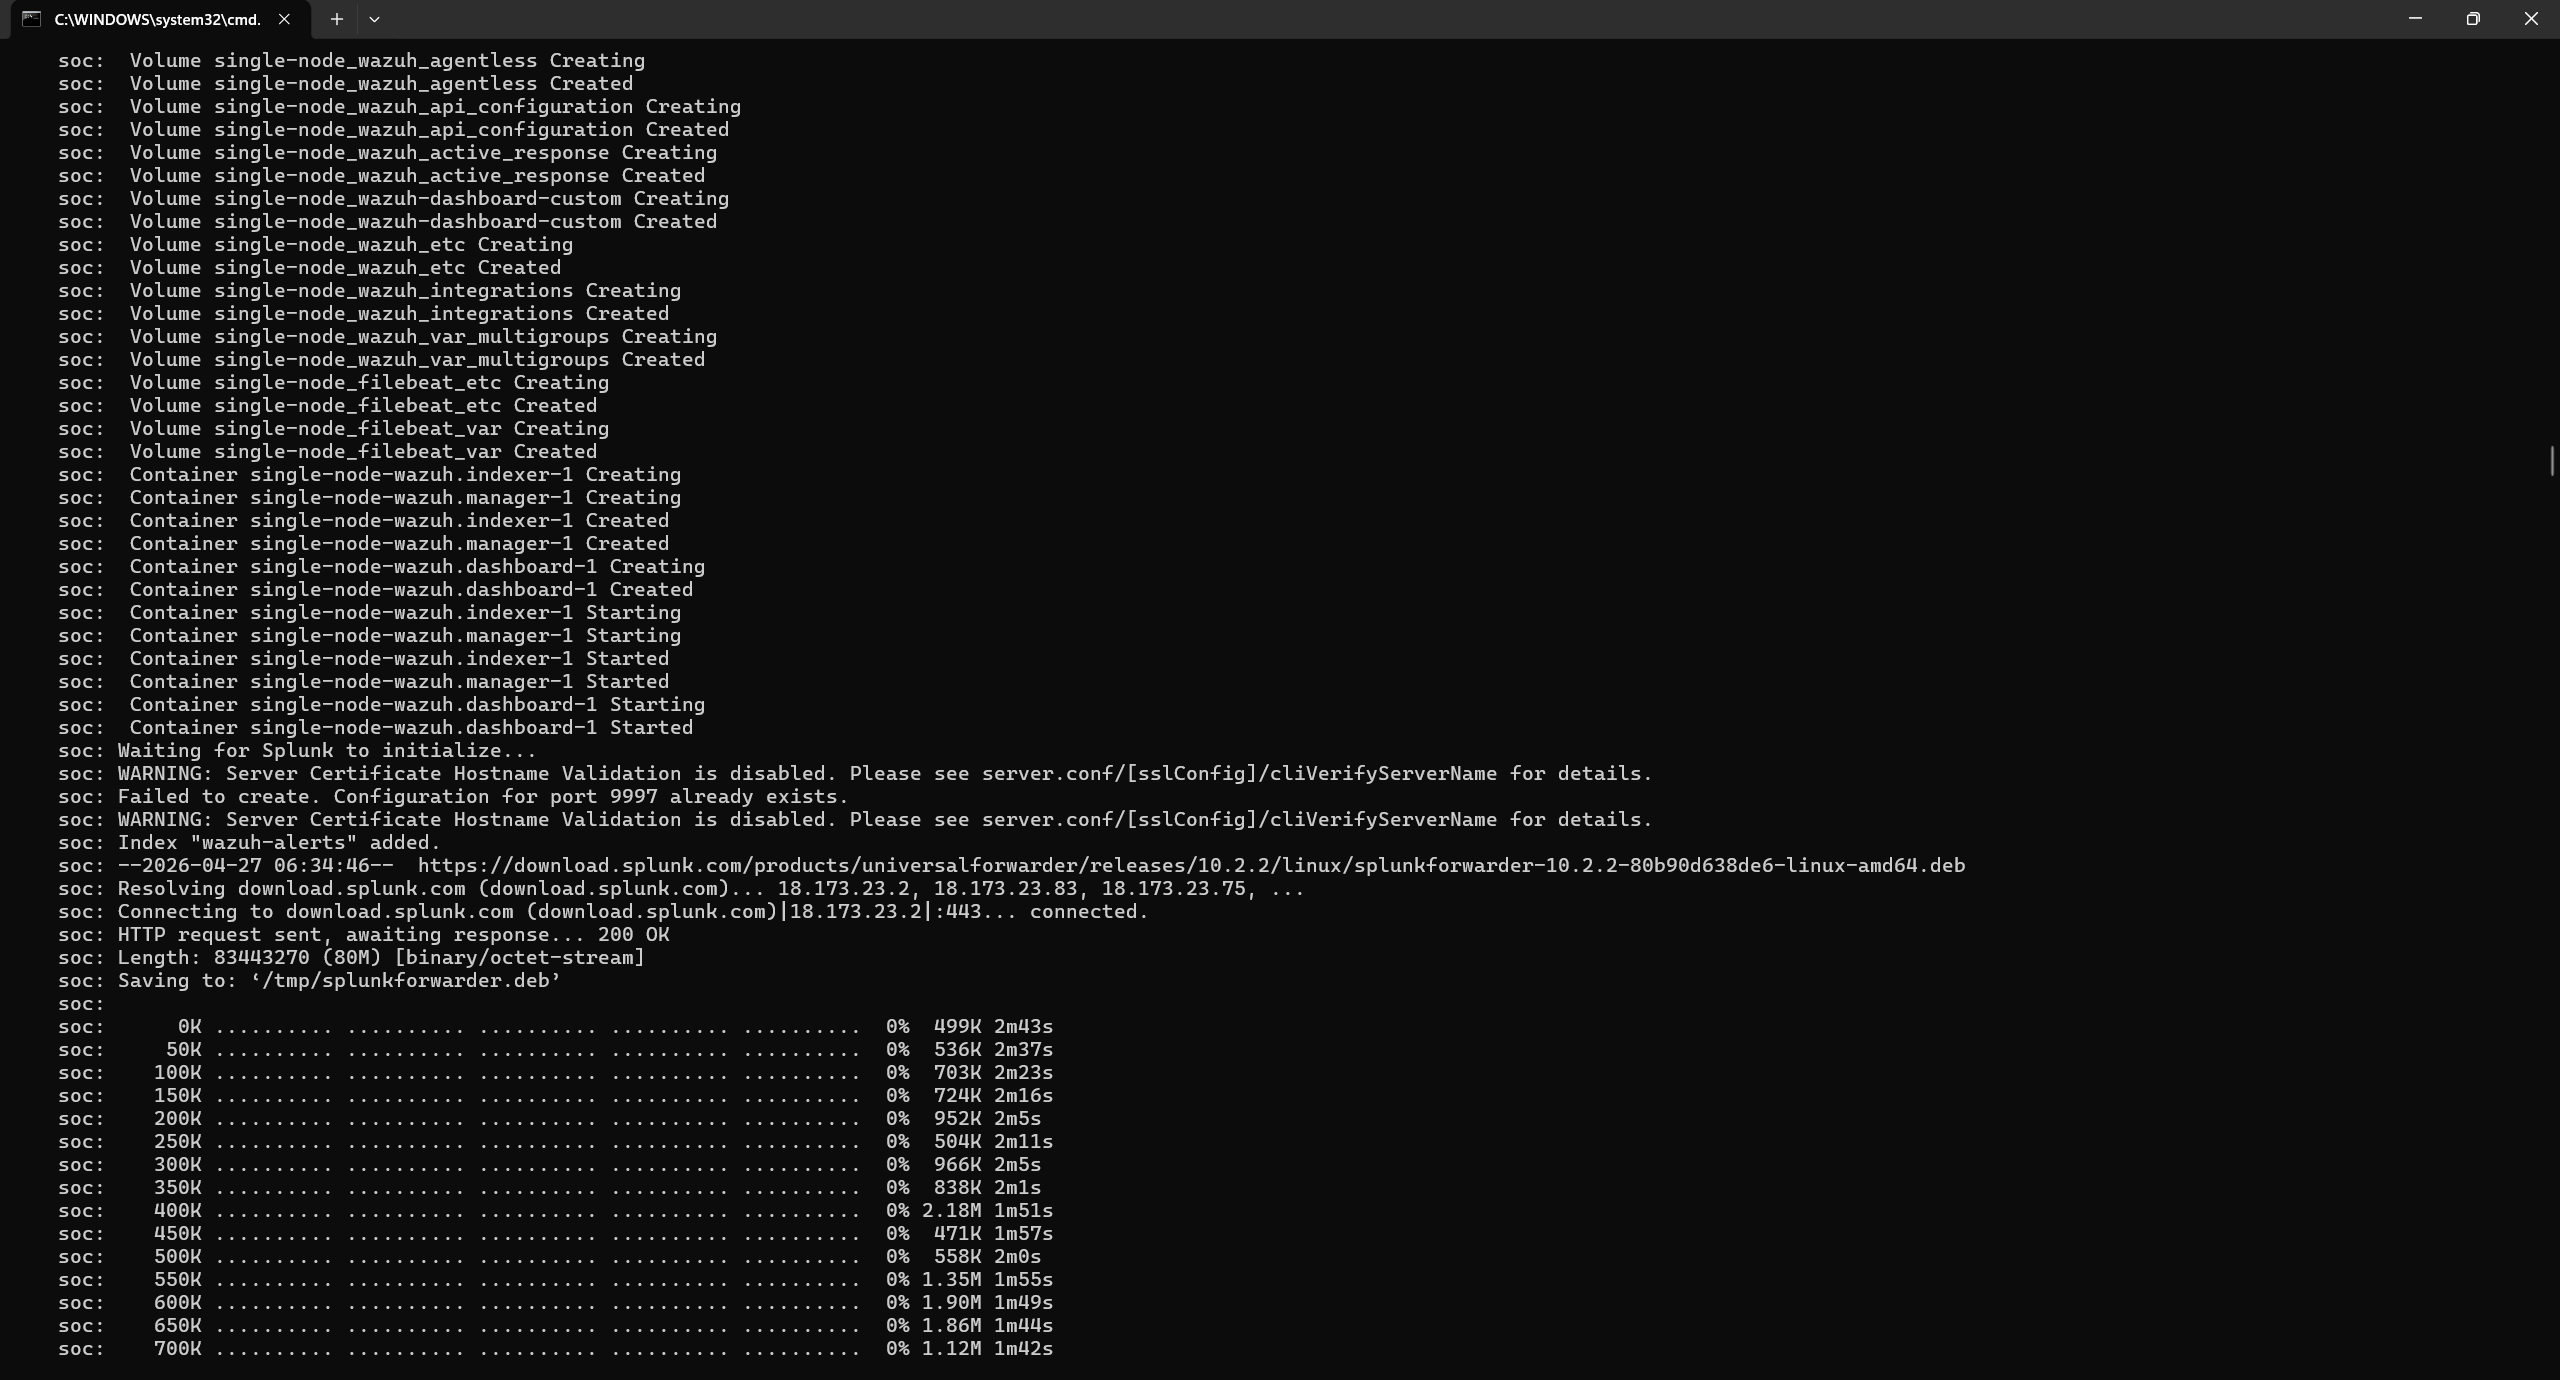This screenshot has height=1380, width=2560.
Task: Click the cmd icon on the terminal tab
Action: point(31,19)
